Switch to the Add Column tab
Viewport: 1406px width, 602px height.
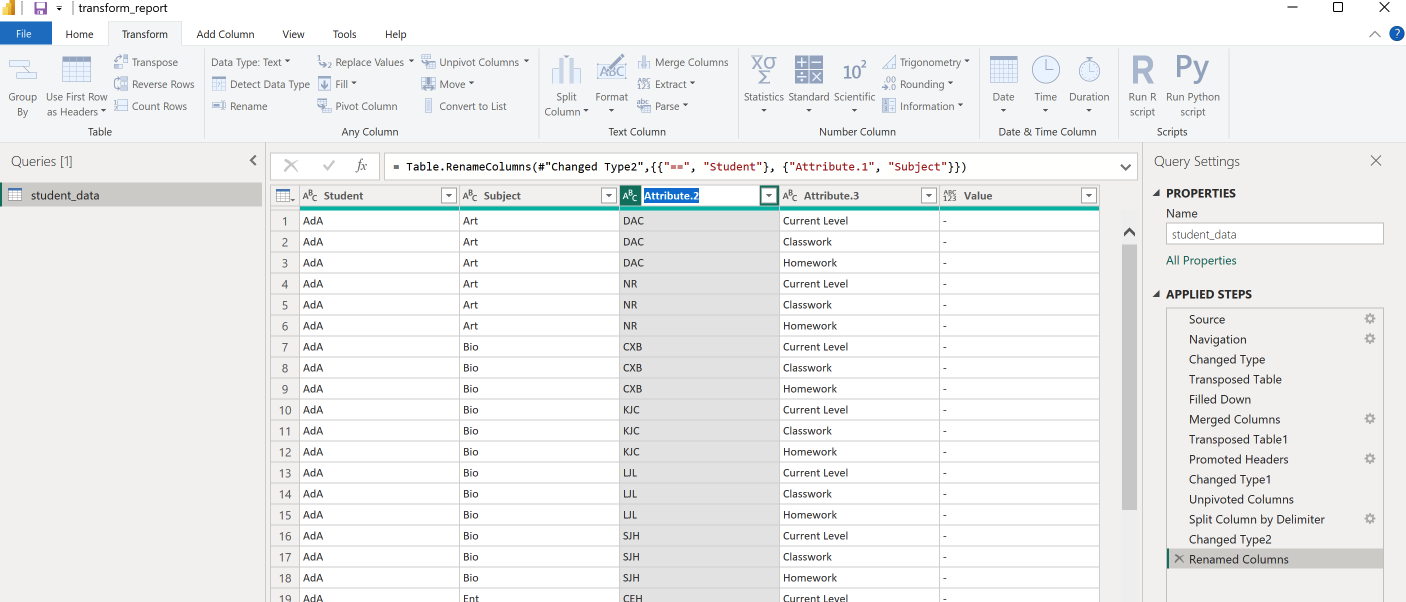point(225,34)
